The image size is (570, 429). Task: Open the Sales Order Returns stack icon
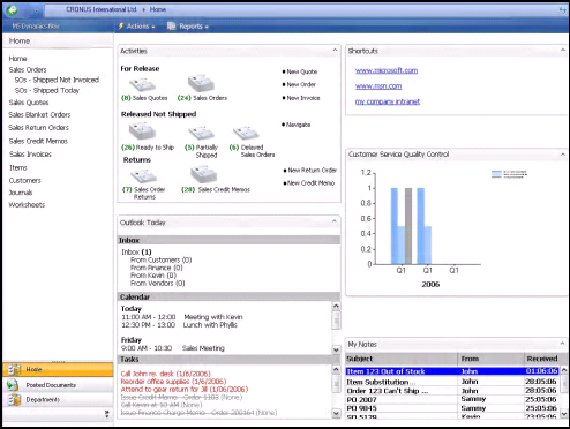144,177
